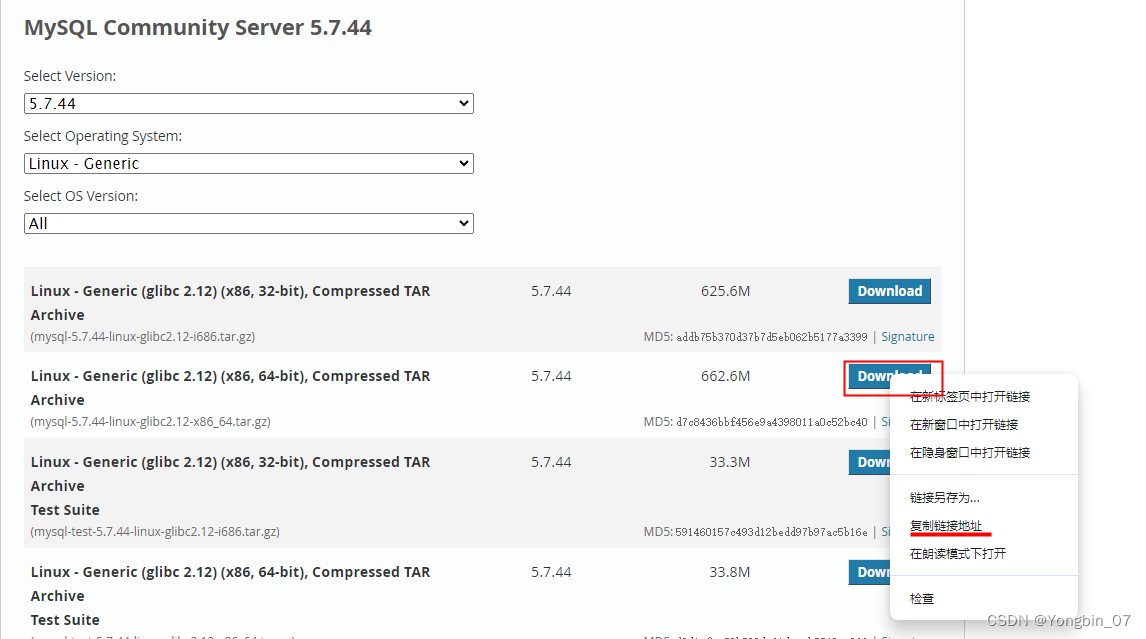Open the Select Operating System dropdown
This screenshot has width=1146, height=639.
pyautogui.click(x=248, y=163)
